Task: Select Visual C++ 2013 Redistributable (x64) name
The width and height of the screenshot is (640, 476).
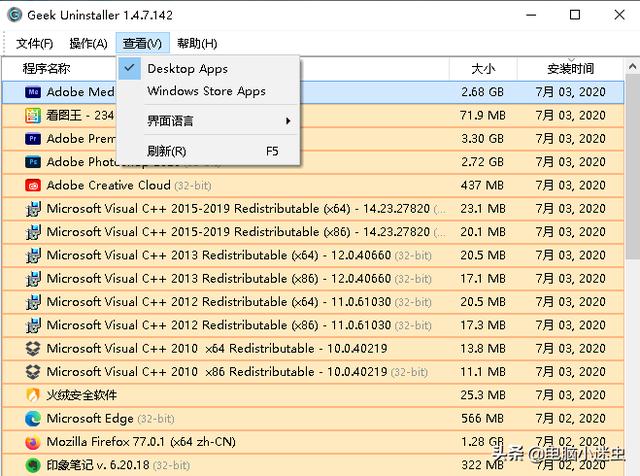Action: pyautogui.click(x=239, y=256)
